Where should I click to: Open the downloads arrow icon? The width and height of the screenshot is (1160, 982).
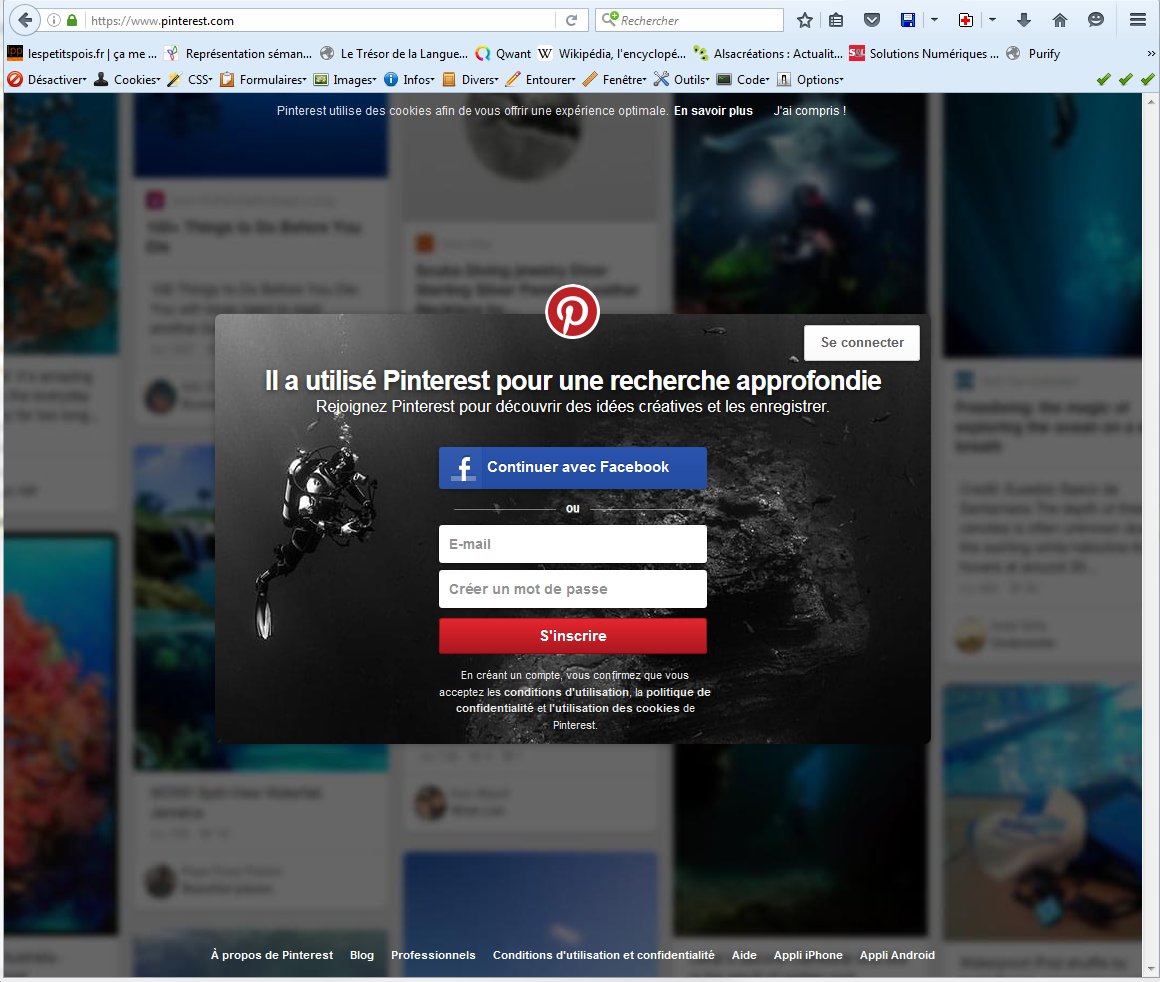tap(1024, 20)
